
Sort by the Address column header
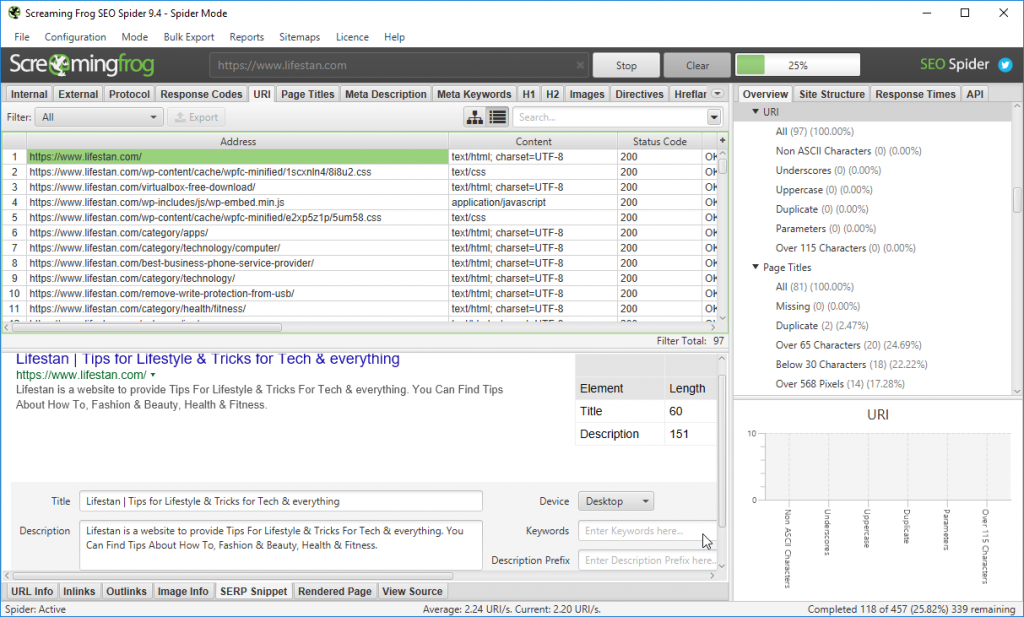tap(238, 141)
